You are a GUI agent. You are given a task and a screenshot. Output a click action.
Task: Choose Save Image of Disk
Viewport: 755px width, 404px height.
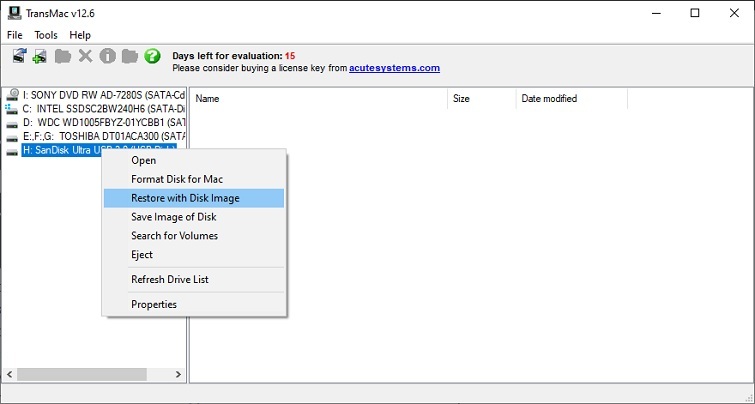click(174, 217)
